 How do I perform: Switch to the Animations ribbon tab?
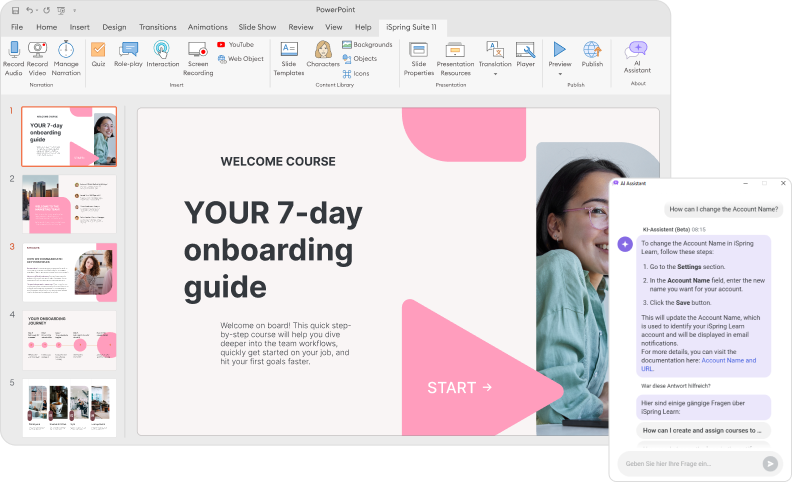(207, 27)
